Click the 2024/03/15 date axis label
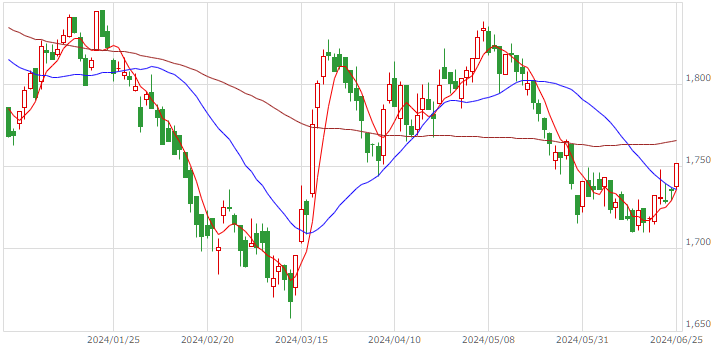Image resolution: width=723 pixels, height=363 pixels. coord(302,340)
